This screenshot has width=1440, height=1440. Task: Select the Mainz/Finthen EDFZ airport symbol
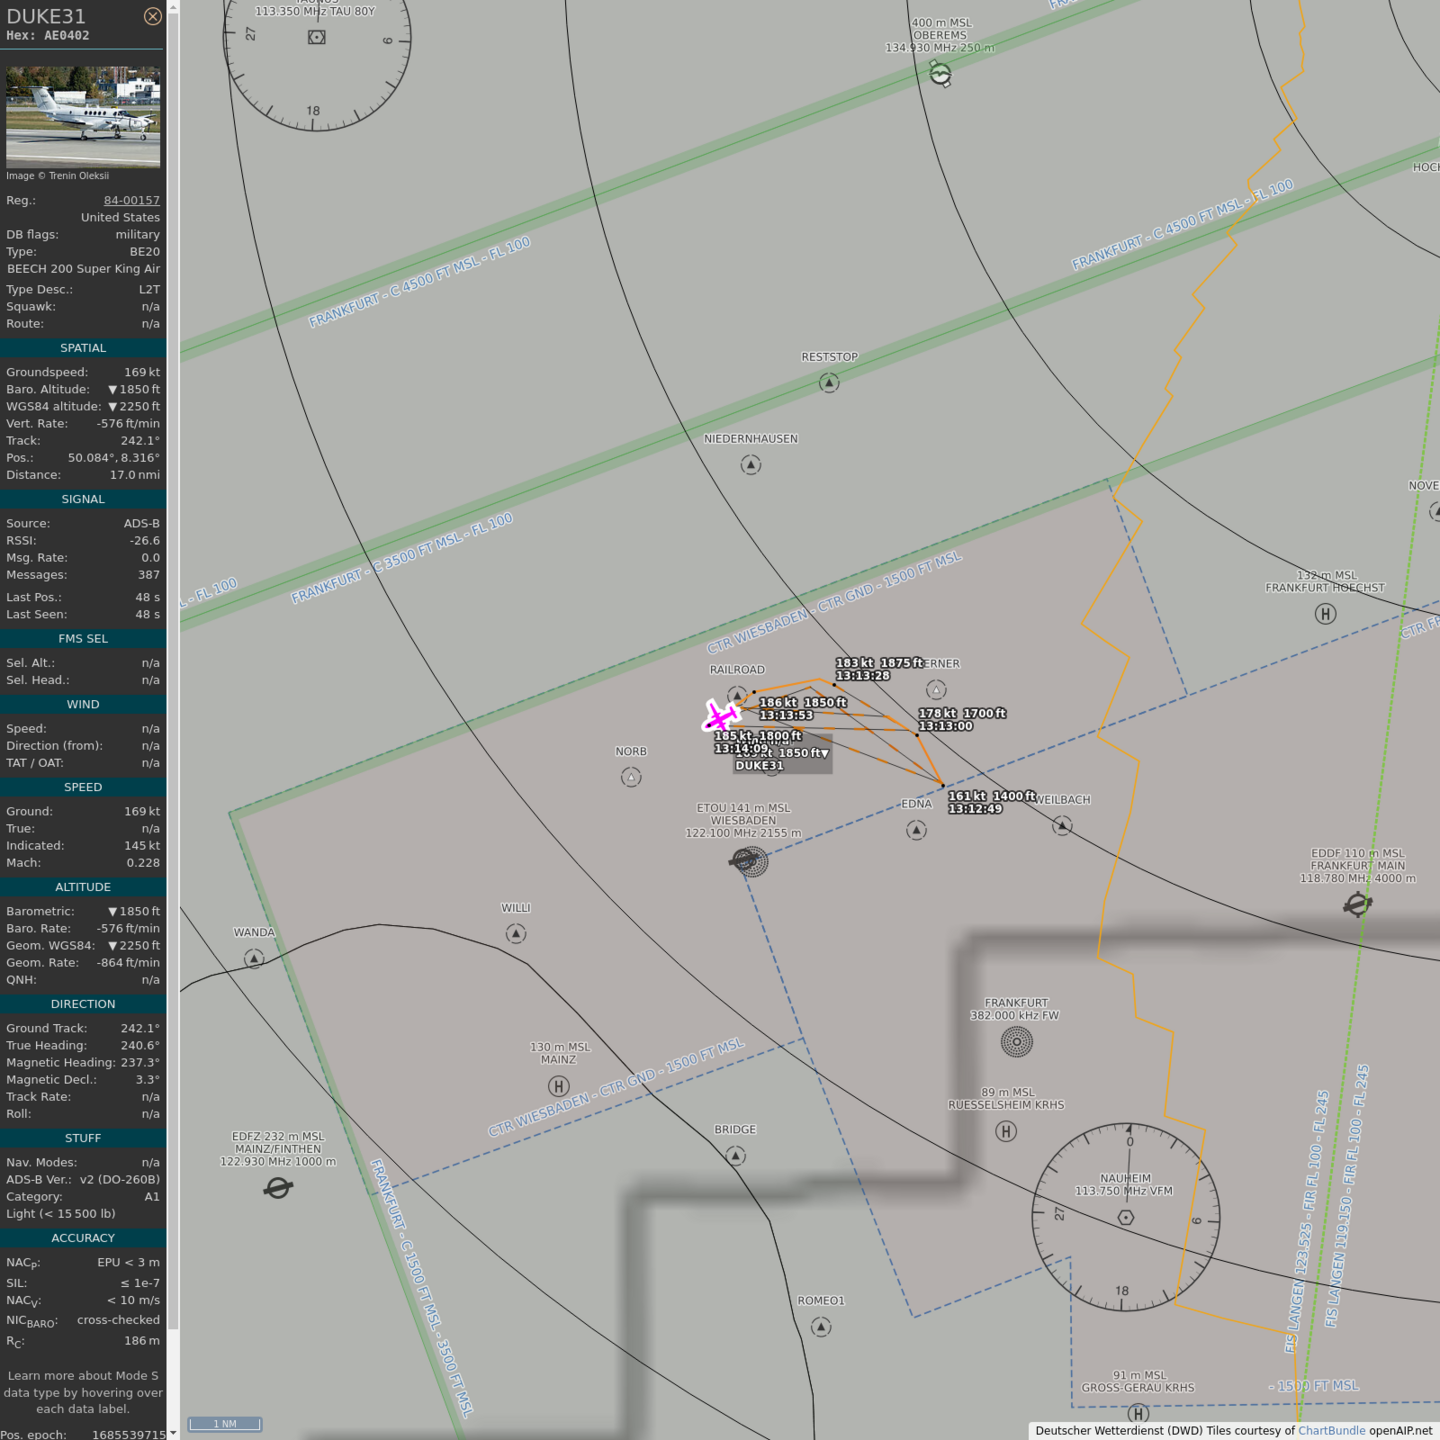pos(278,1188)
